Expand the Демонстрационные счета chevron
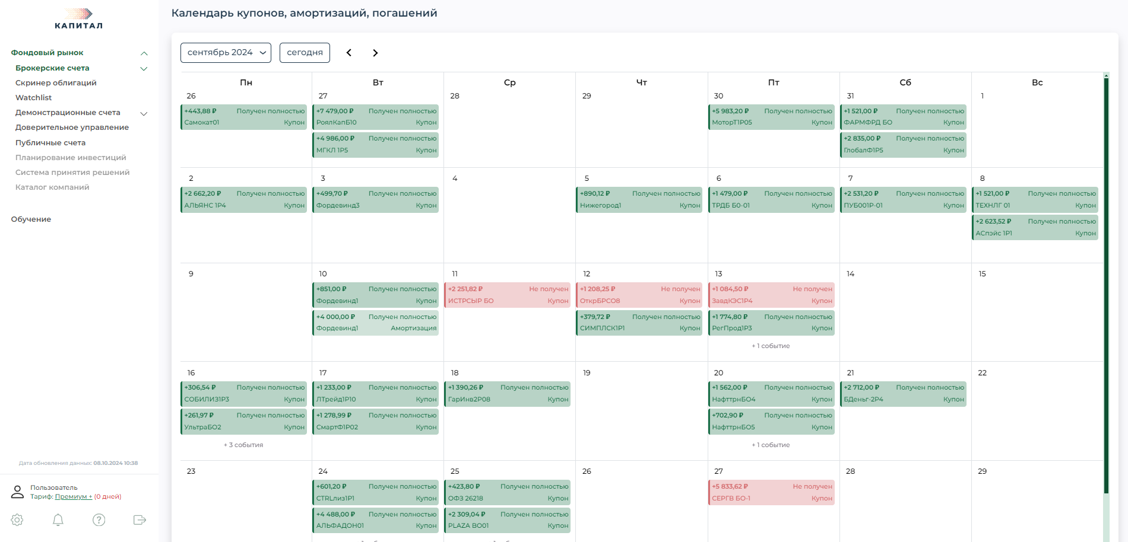Image resolution: width=1128 pixels, height=542 pixels. click(144, 114)
